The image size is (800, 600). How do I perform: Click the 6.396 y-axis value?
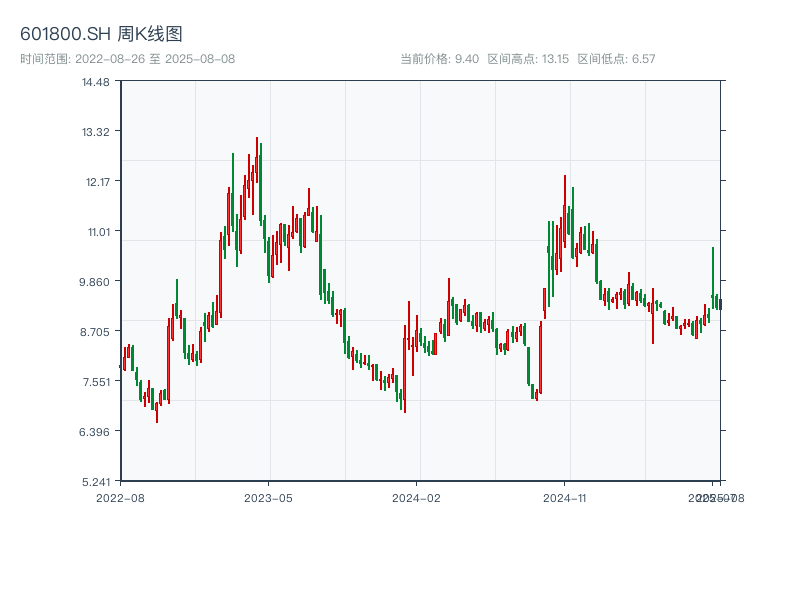[x=94, y=432]
